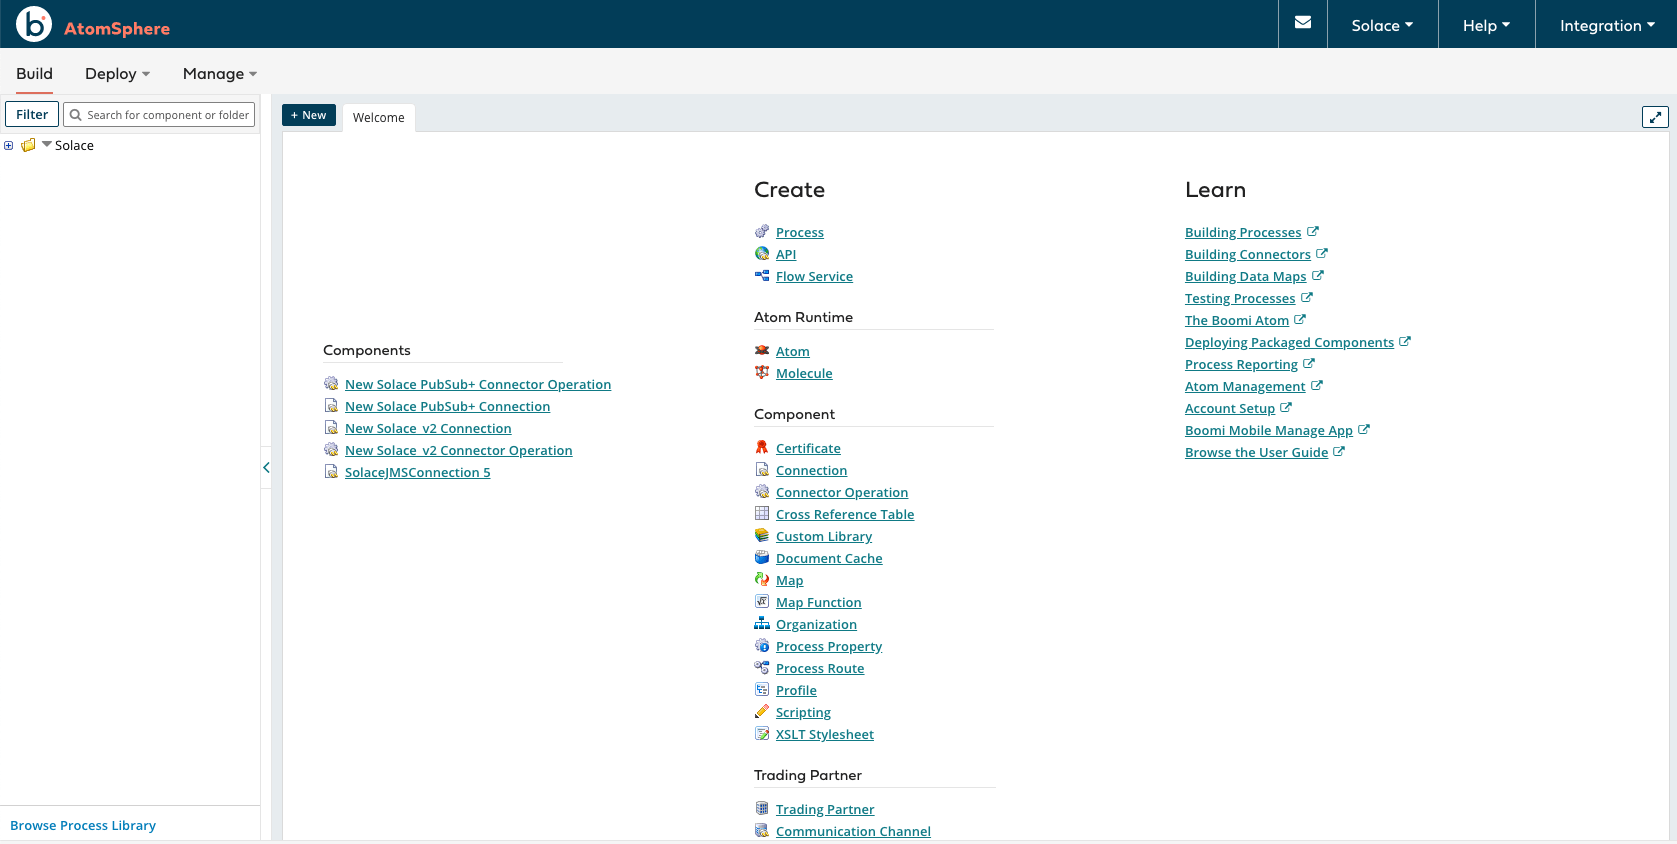
Task: Select the Welcome tab
Action: tap(379, 118)
